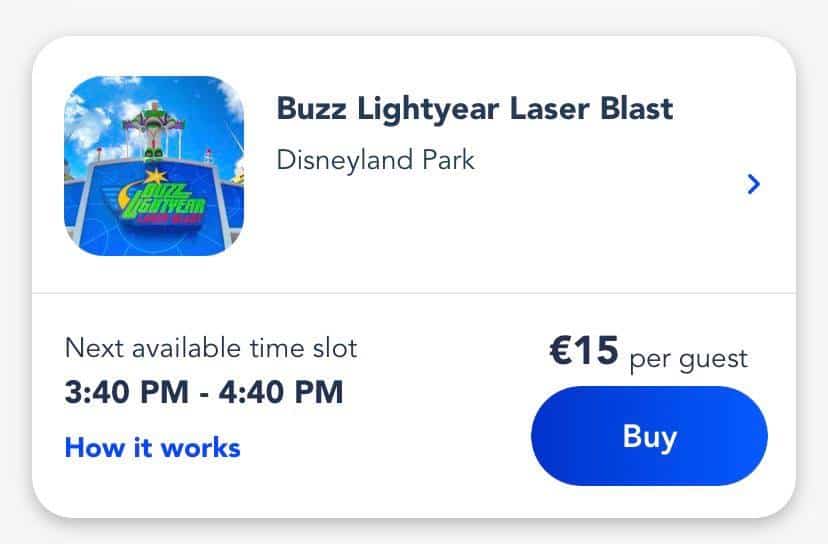Viewport: 828px width, 544px height.
Task: Click the divider line below the attraction header
Action: coord(414,292)
